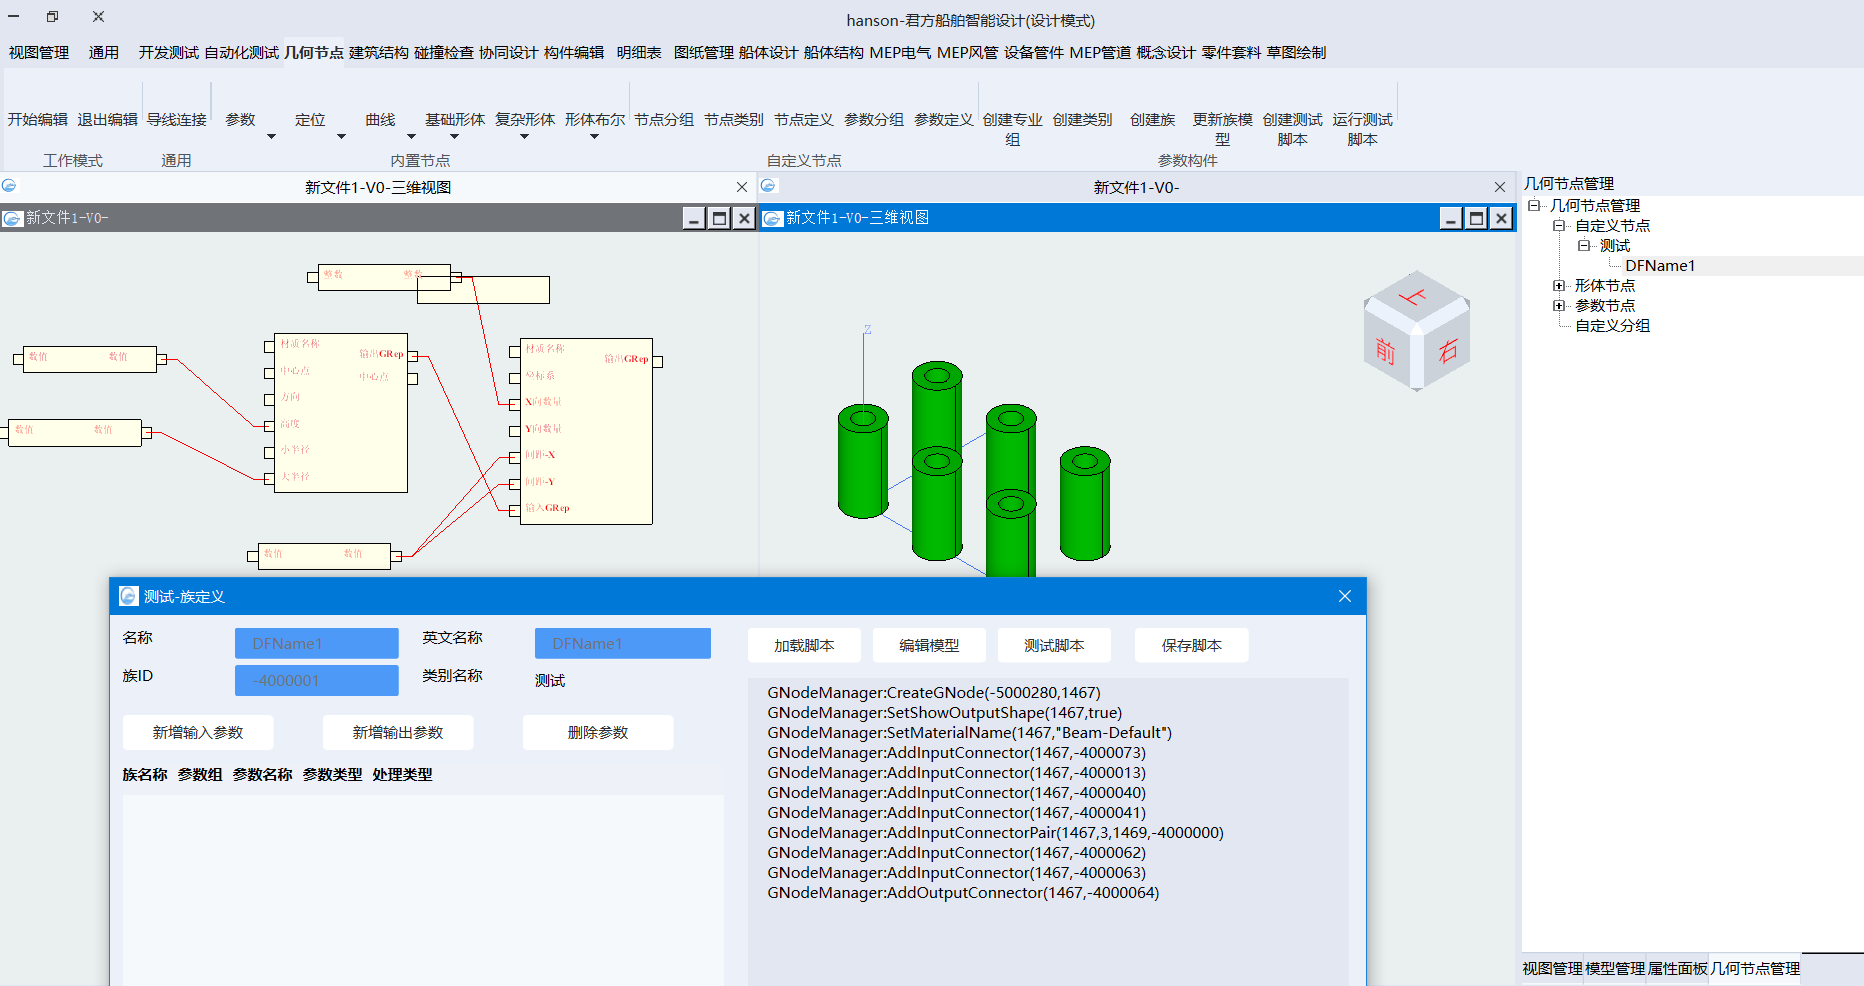Open the 参数 dropdown arrow in the ribbon
This screenshot has width=1864, height=986.
click(x=271, y=137)
